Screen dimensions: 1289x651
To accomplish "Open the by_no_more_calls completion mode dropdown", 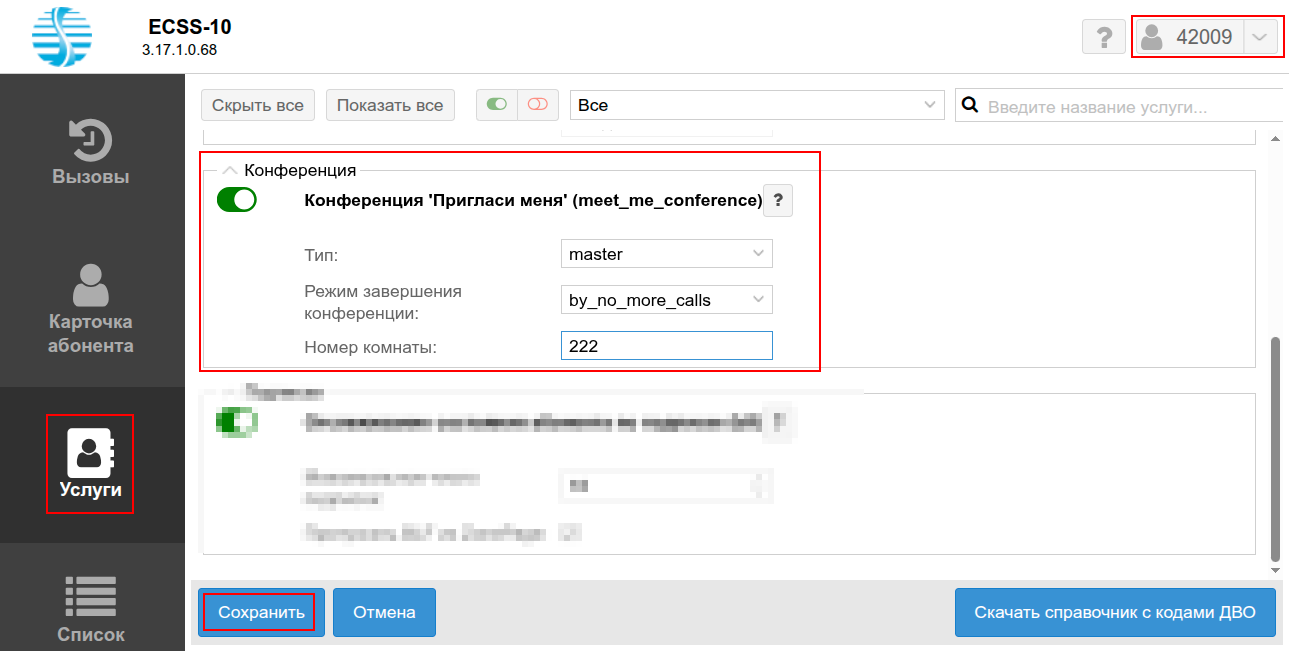I will [666, 300].
